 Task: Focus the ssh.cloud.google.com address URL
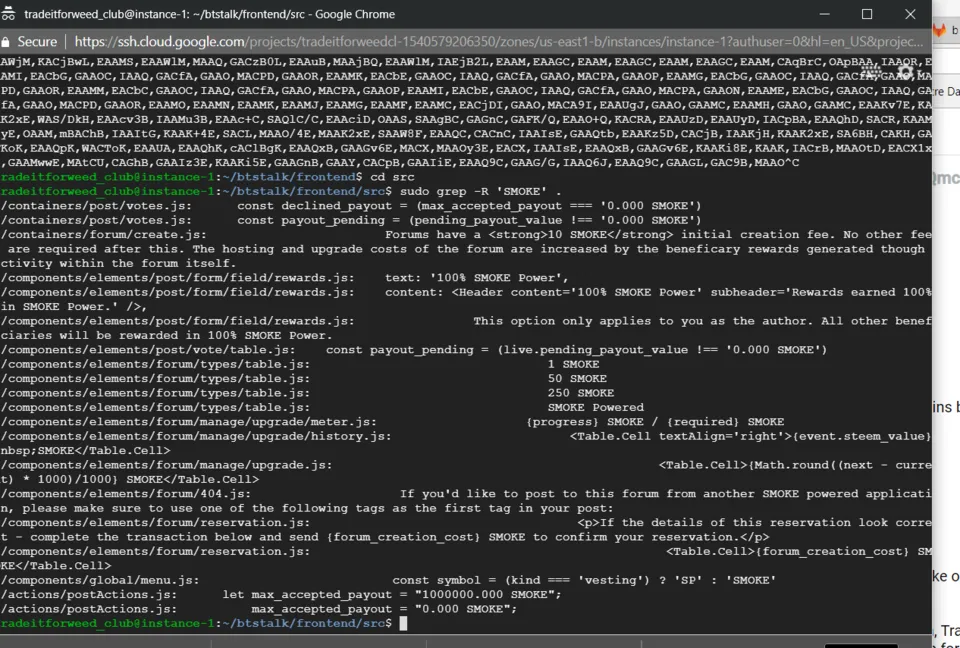(x=498, y=42)
